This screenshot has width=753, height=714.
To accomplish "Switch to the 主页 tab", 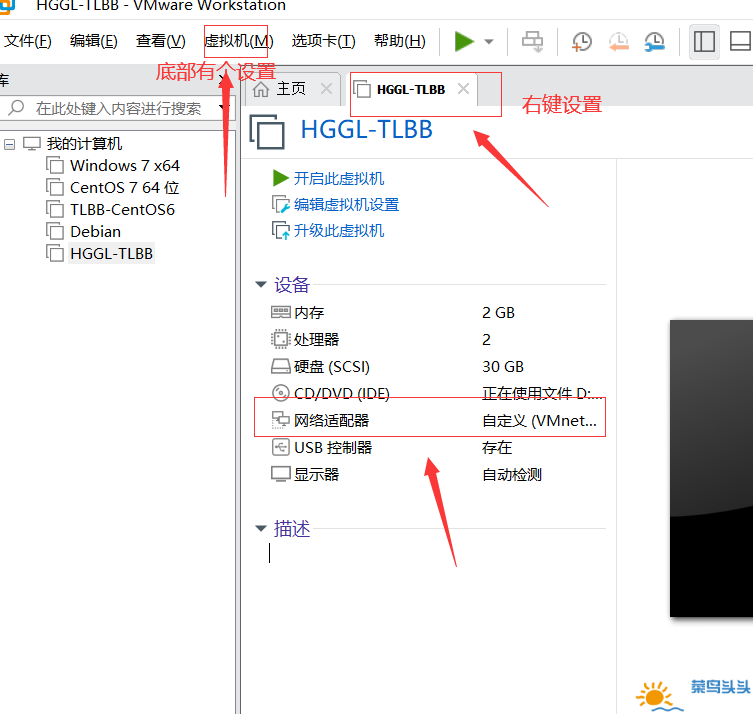I will [291, 89].
